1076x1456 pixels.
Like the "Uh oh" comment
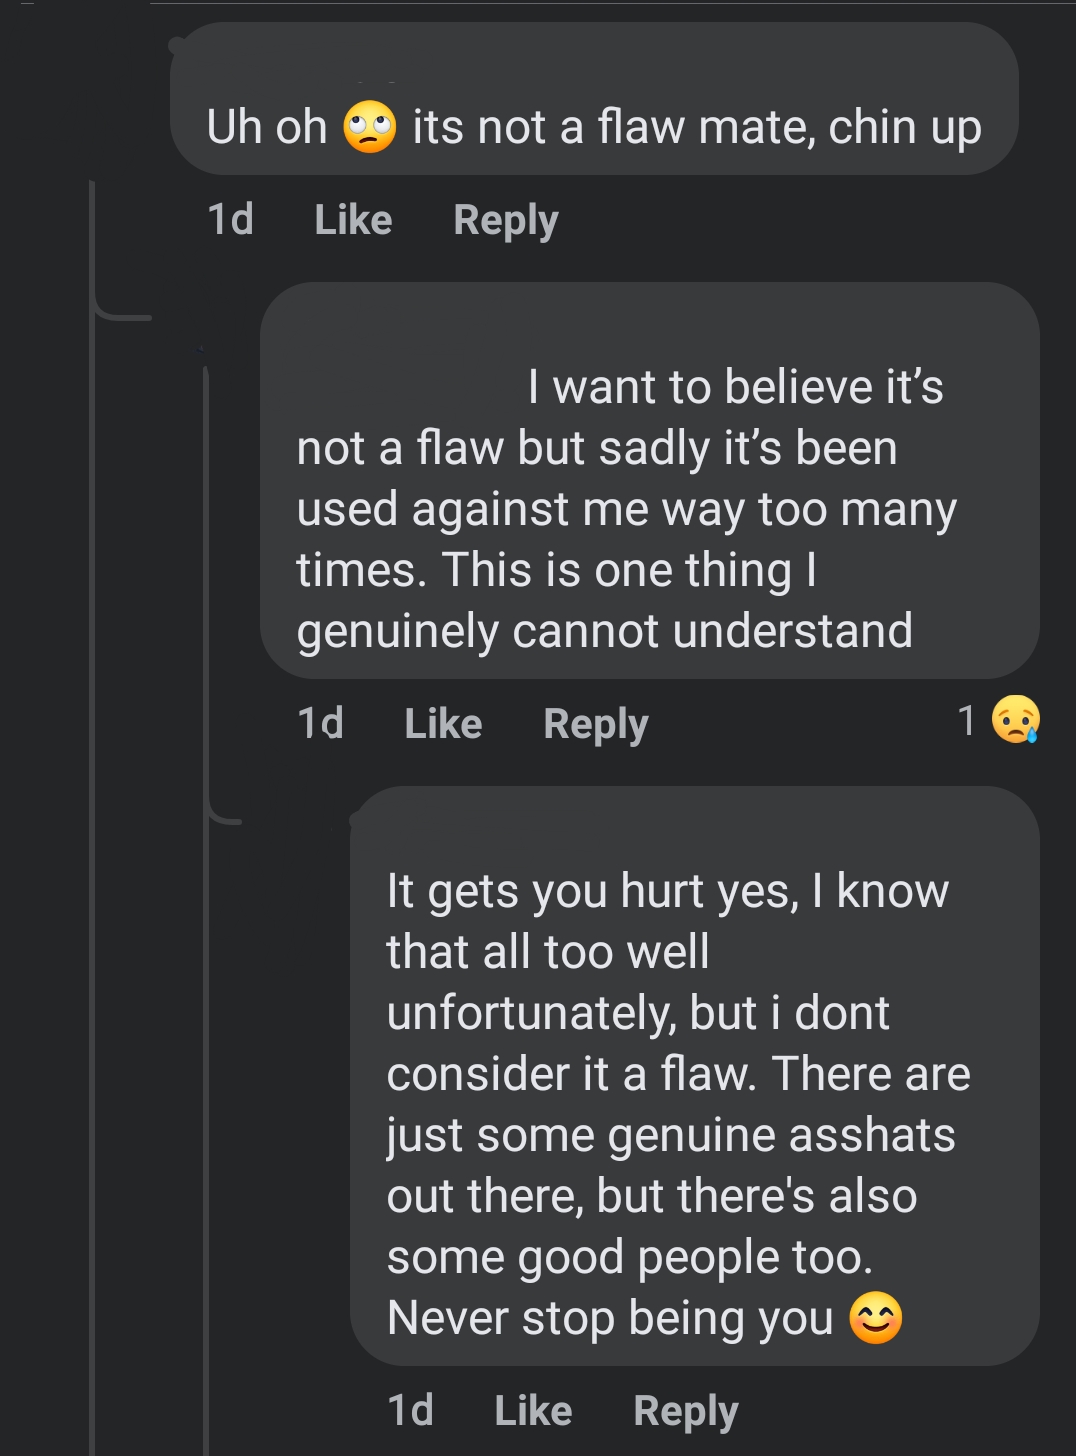click(352, 220)
